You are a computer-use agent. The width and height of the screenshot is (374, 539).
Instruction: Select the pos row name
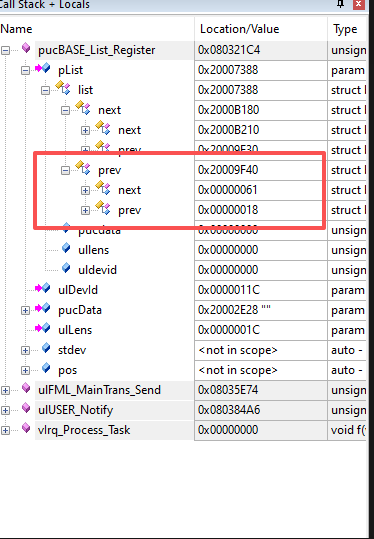pyautogui.click(x=67, y=370)
